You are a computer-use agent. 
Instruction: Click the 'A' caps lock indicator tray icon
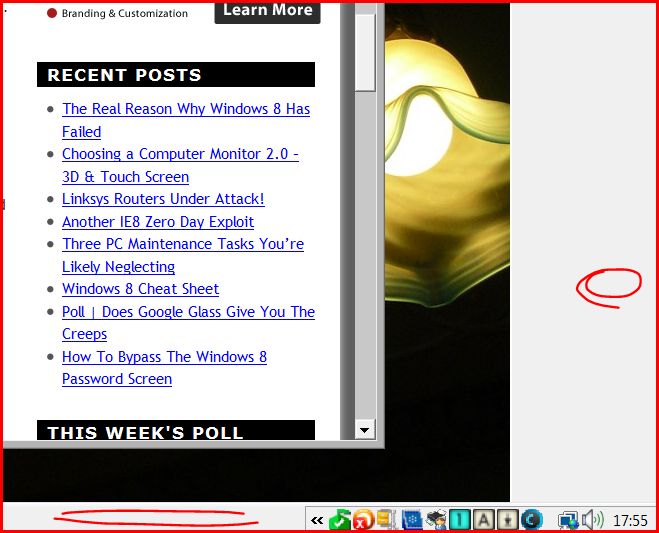[484, 520]
